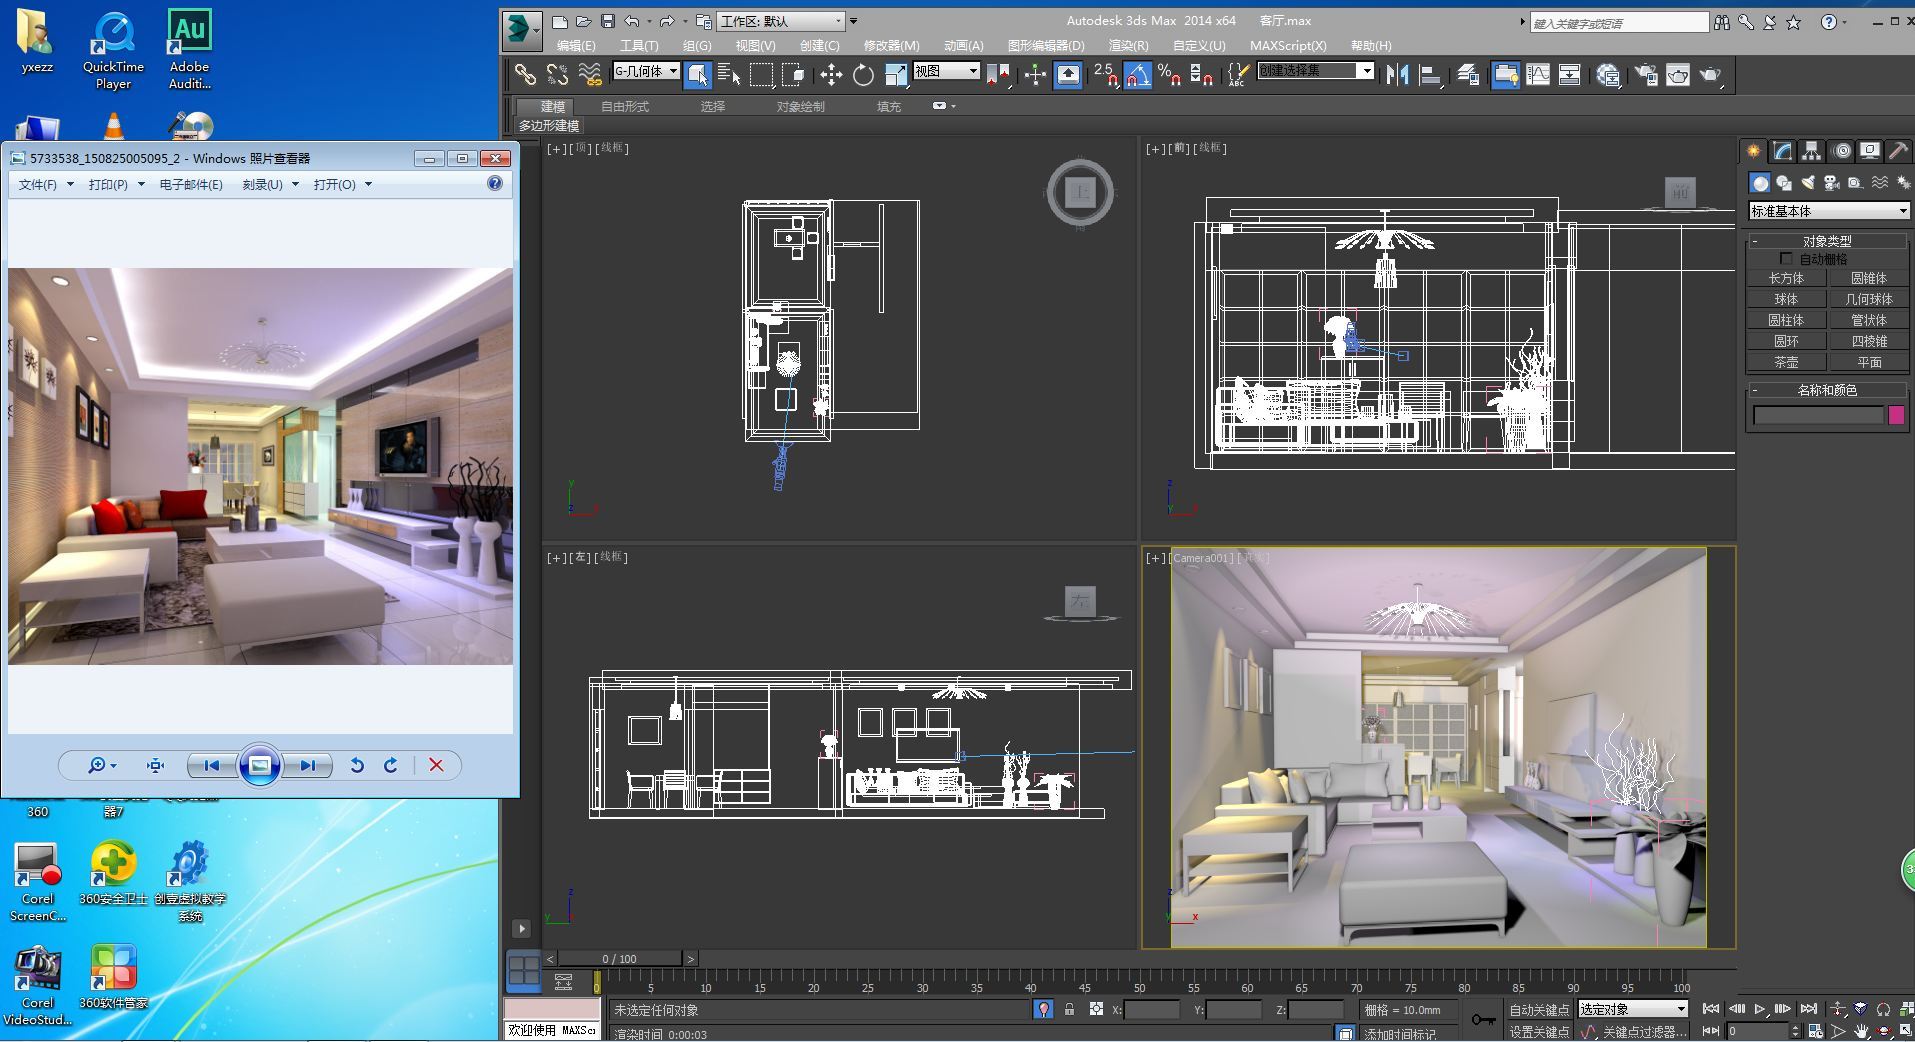Toggle spinner snap button
Image resolution: width=1915 pixels, height=1042 pixels.
[x=1202, y=74]
